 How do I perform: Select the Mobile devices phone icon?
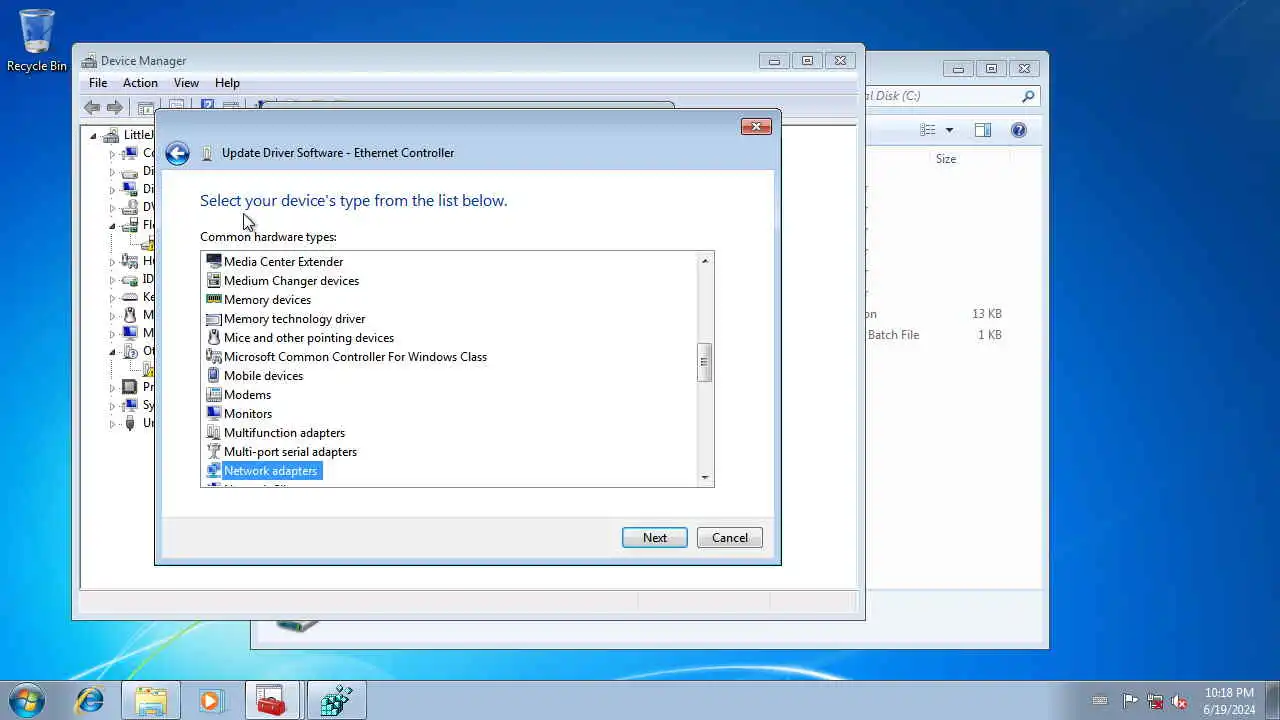tap(213, 376)
